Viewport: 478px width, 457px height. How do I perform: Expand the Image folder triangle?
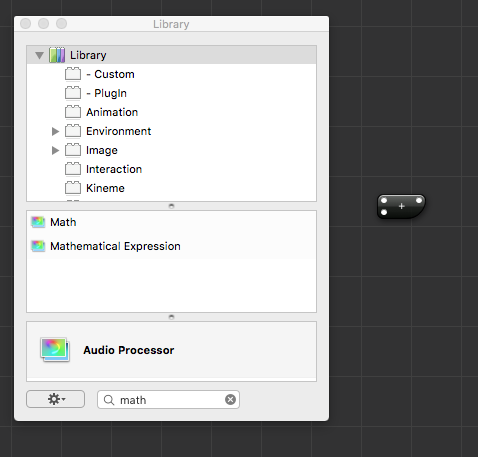55,150
